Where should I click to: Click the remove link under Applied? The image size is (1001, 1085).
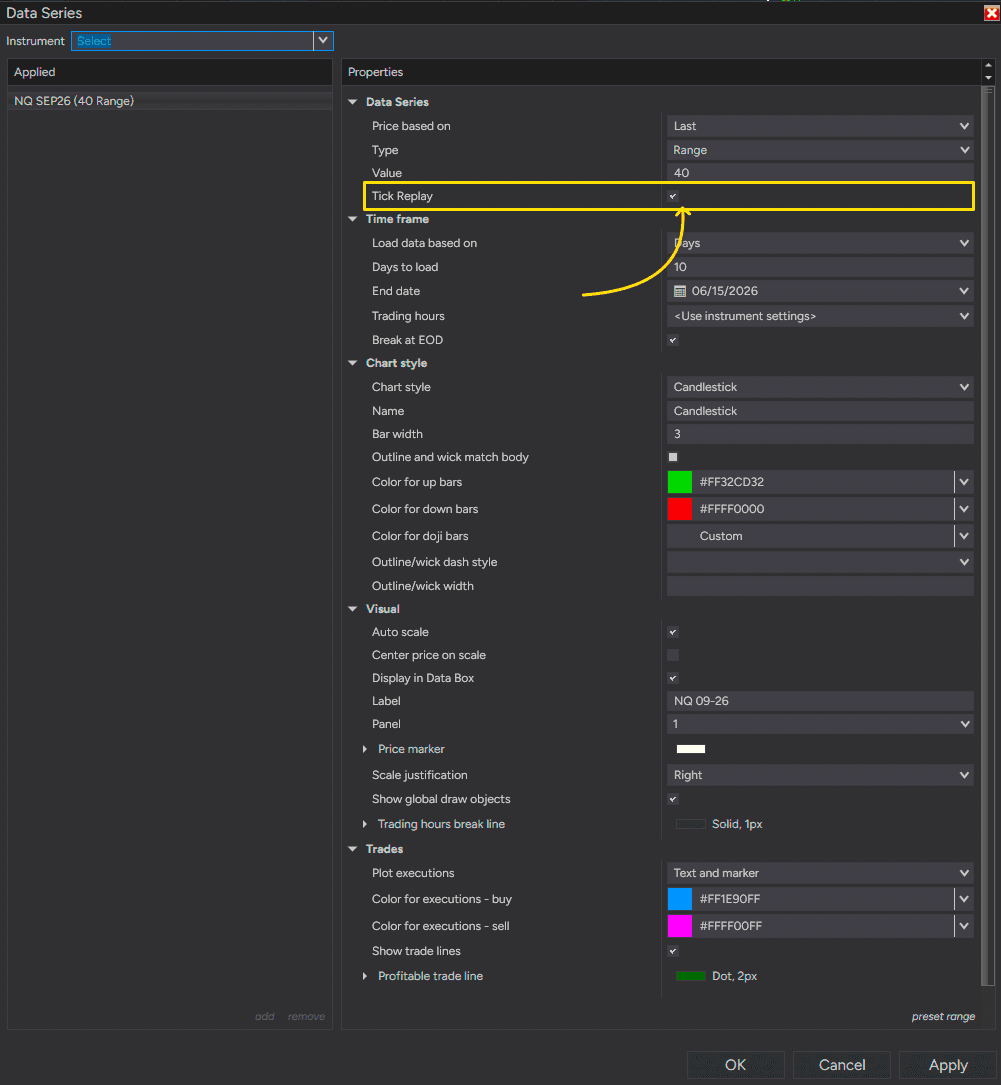pyautogui.click(x=306, y=1016)
